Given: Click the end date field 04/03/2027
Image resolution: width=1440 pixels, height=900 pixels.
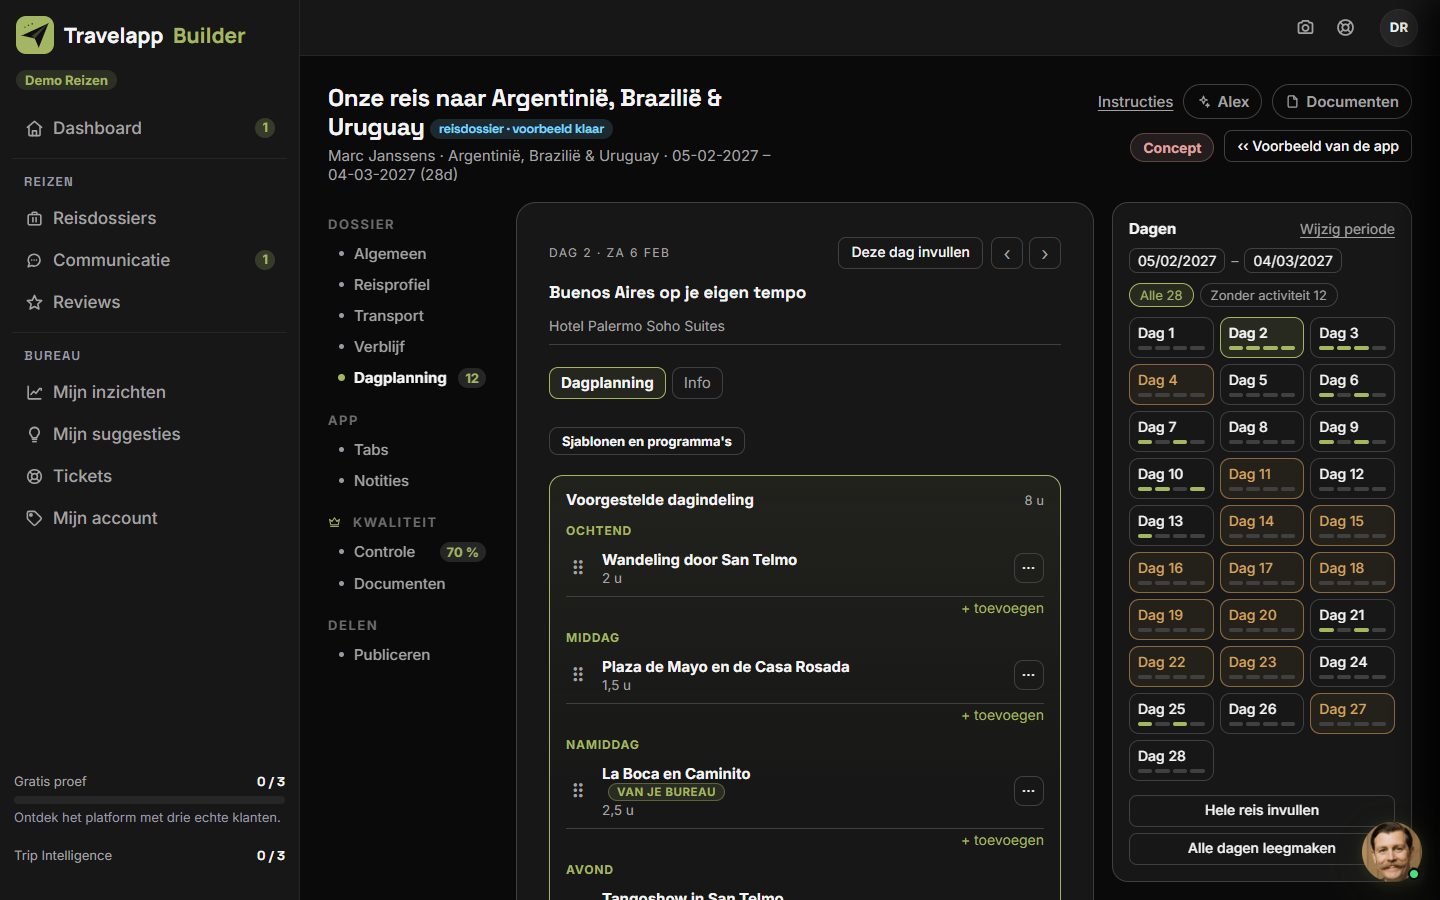Looking at the screenshot, I should (x=1293, y=261).
